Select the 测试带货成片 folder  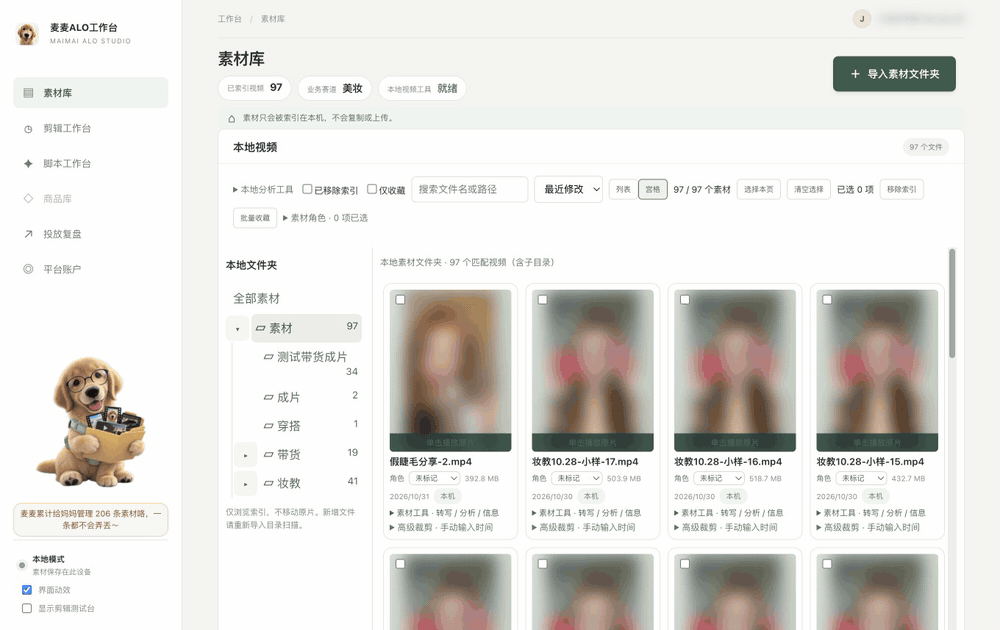tap(309, 364)
